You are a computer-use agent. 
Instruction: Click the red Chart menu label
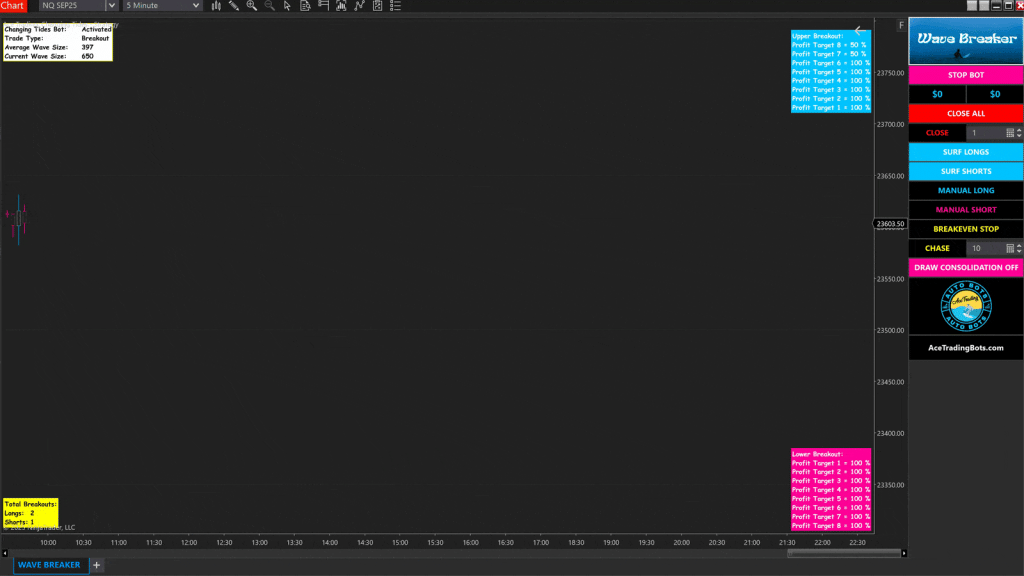(x=12, y=5)
